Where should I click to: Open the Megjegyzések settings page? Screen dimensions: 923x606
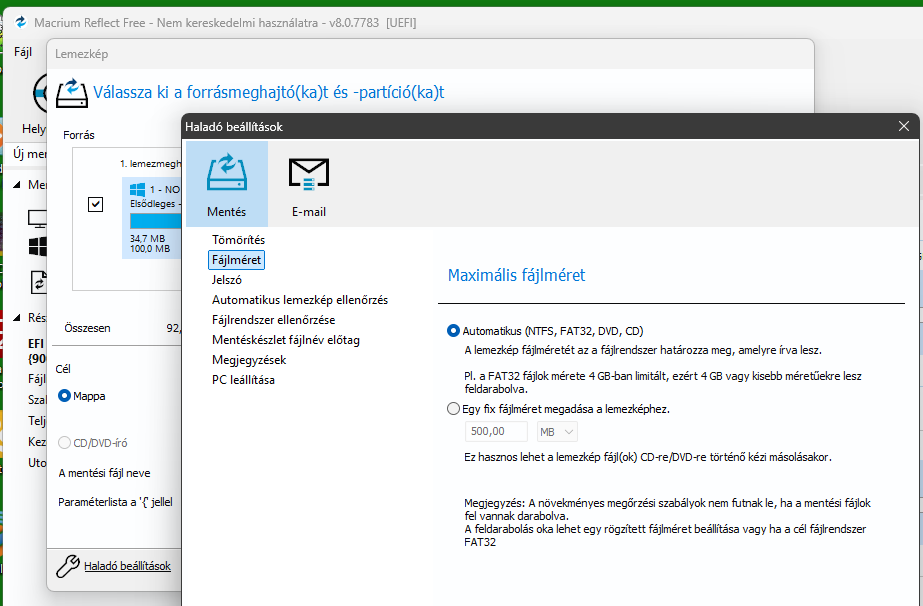(249, 360)
